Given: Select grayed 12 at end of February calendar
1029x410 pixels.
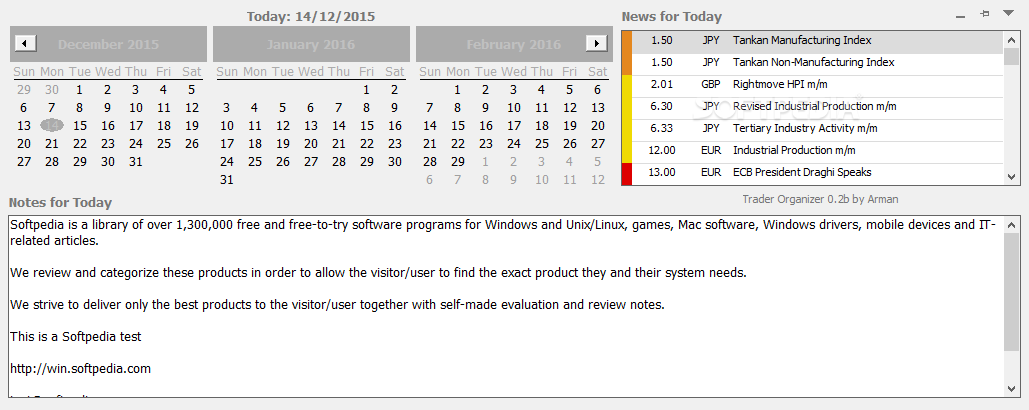Looking at the screenshot, I should 598,179.
